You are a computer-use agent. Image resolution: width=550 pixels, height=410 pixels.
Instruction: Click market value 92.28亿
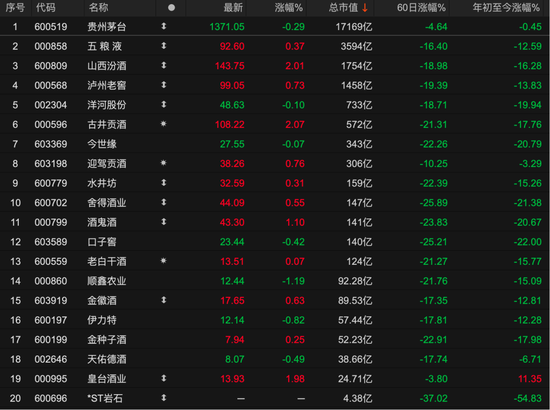(355, 281)
